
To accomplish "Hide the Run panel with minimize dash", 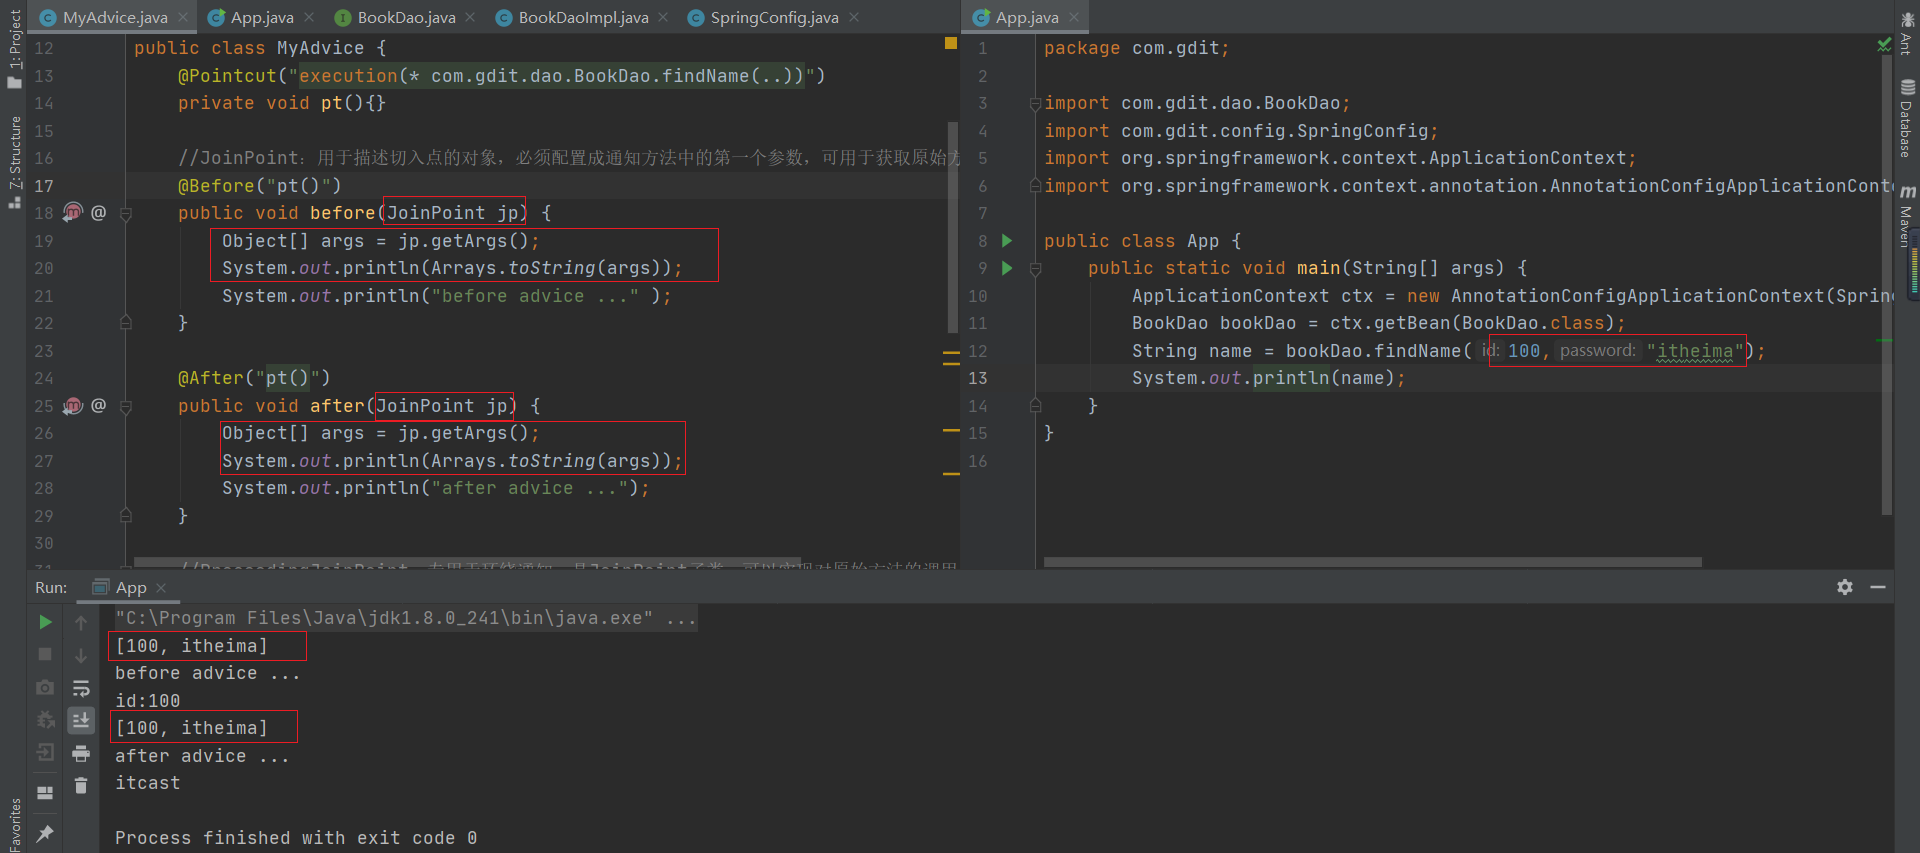I will [x=1878, y=587].
